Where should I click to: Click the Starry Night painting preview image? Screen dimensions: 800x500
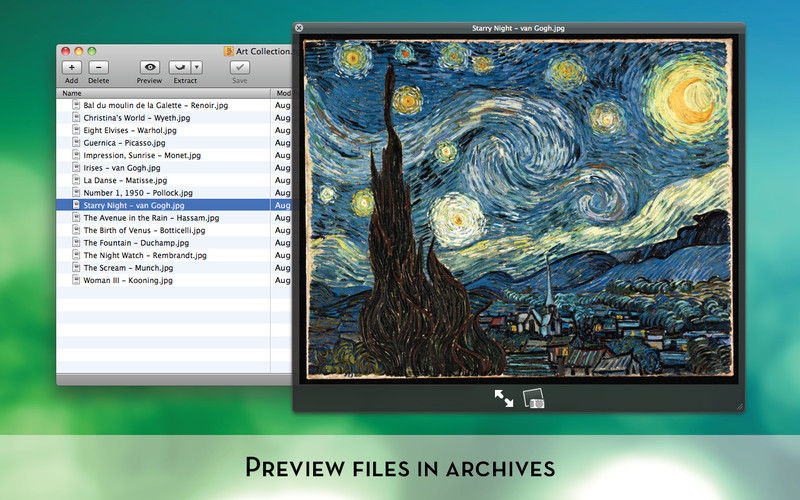click(x=518, y=209)
